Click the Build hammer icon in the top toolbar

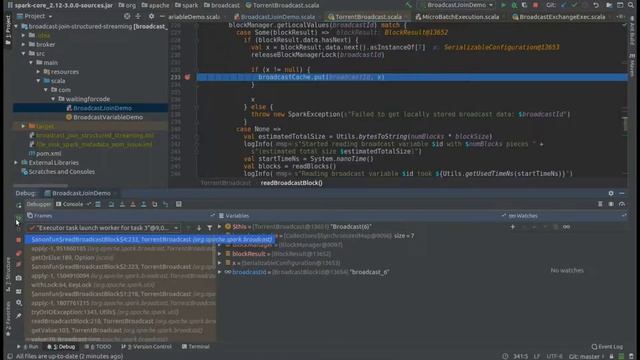click(409, 5)
